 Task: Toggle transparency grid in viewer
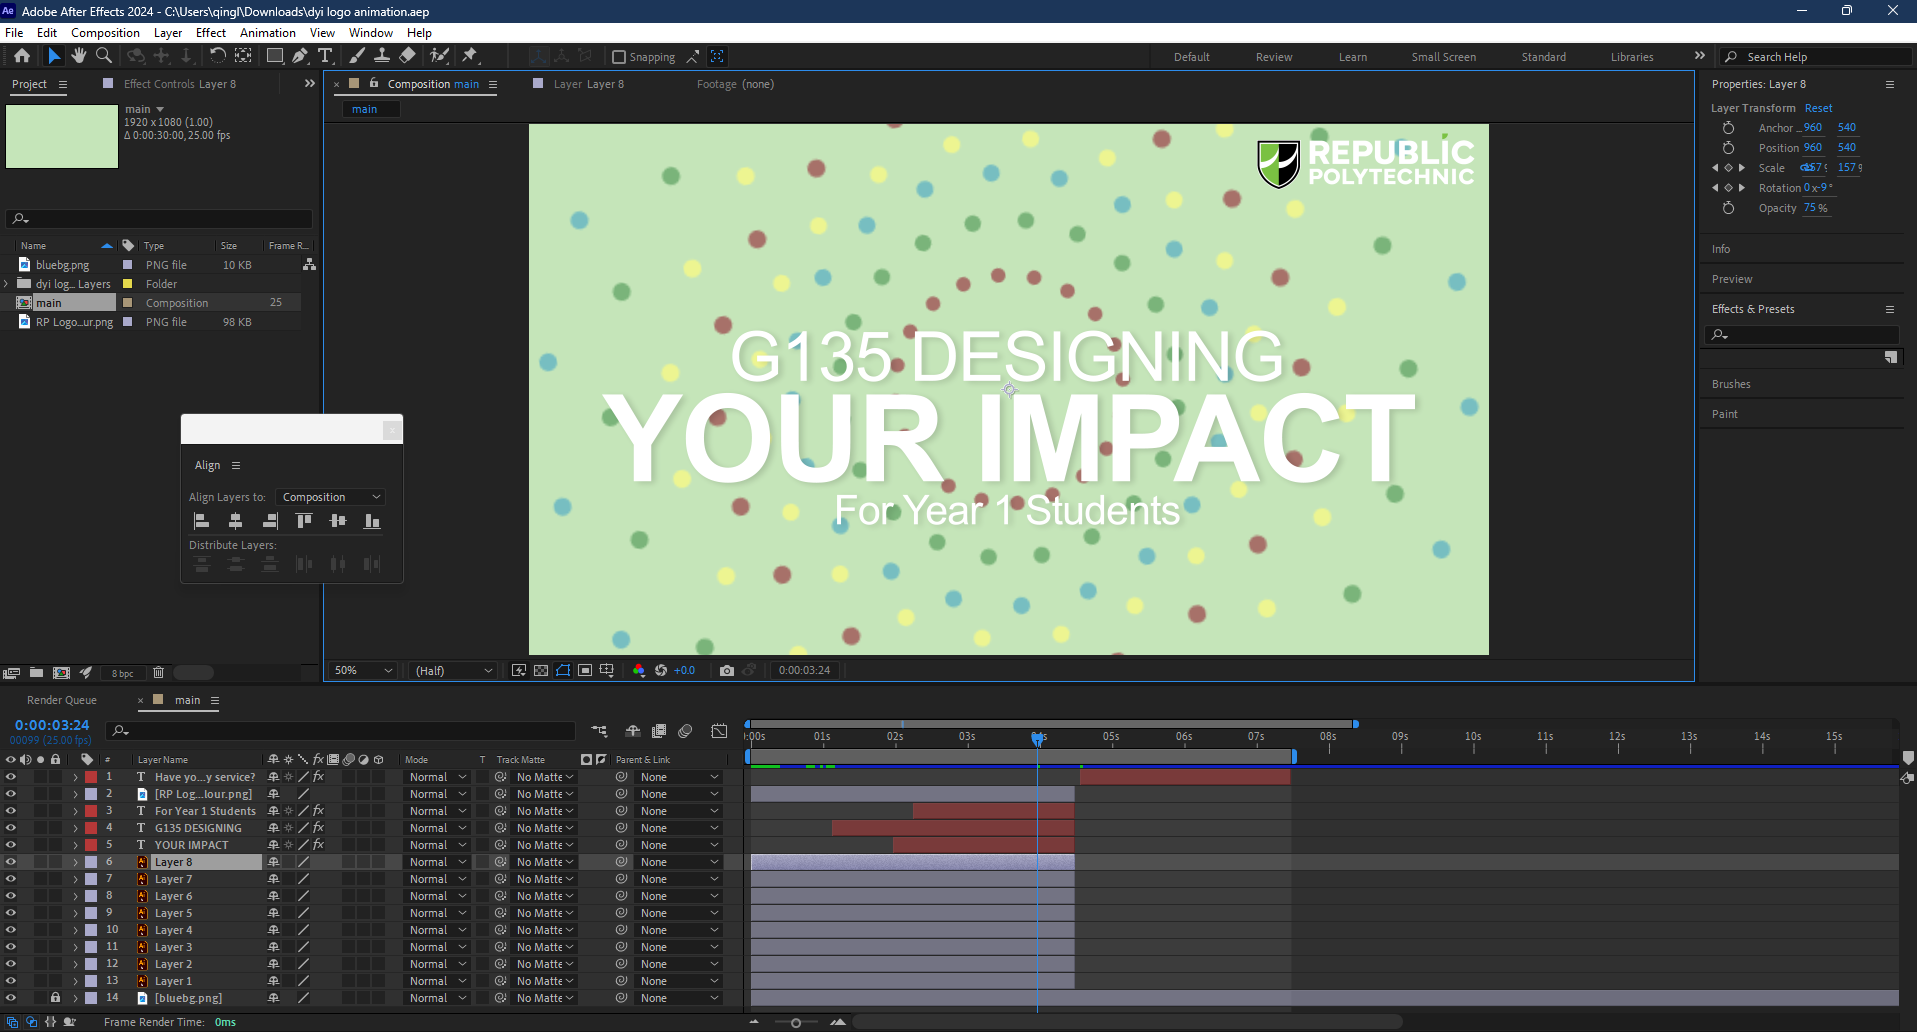(x=541, y=670)
